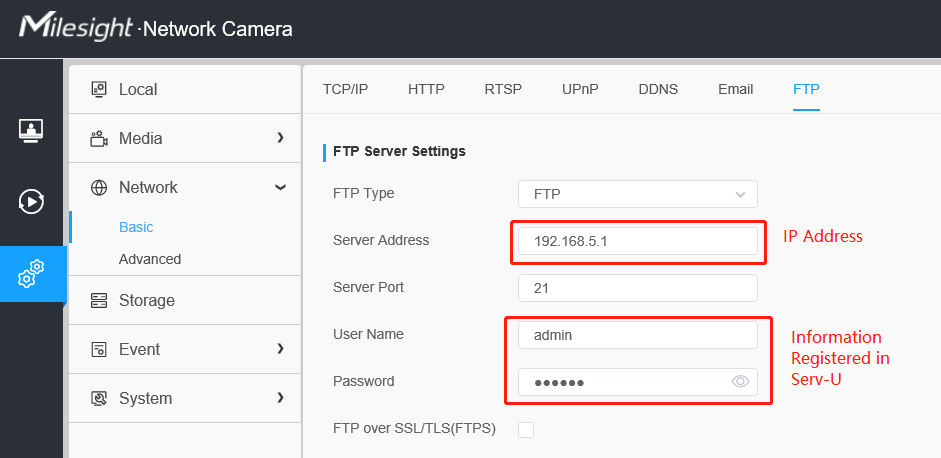This screenshot has width=941, height=458.
Task: Switch to the DDNS tab
Action: (658, 89)
